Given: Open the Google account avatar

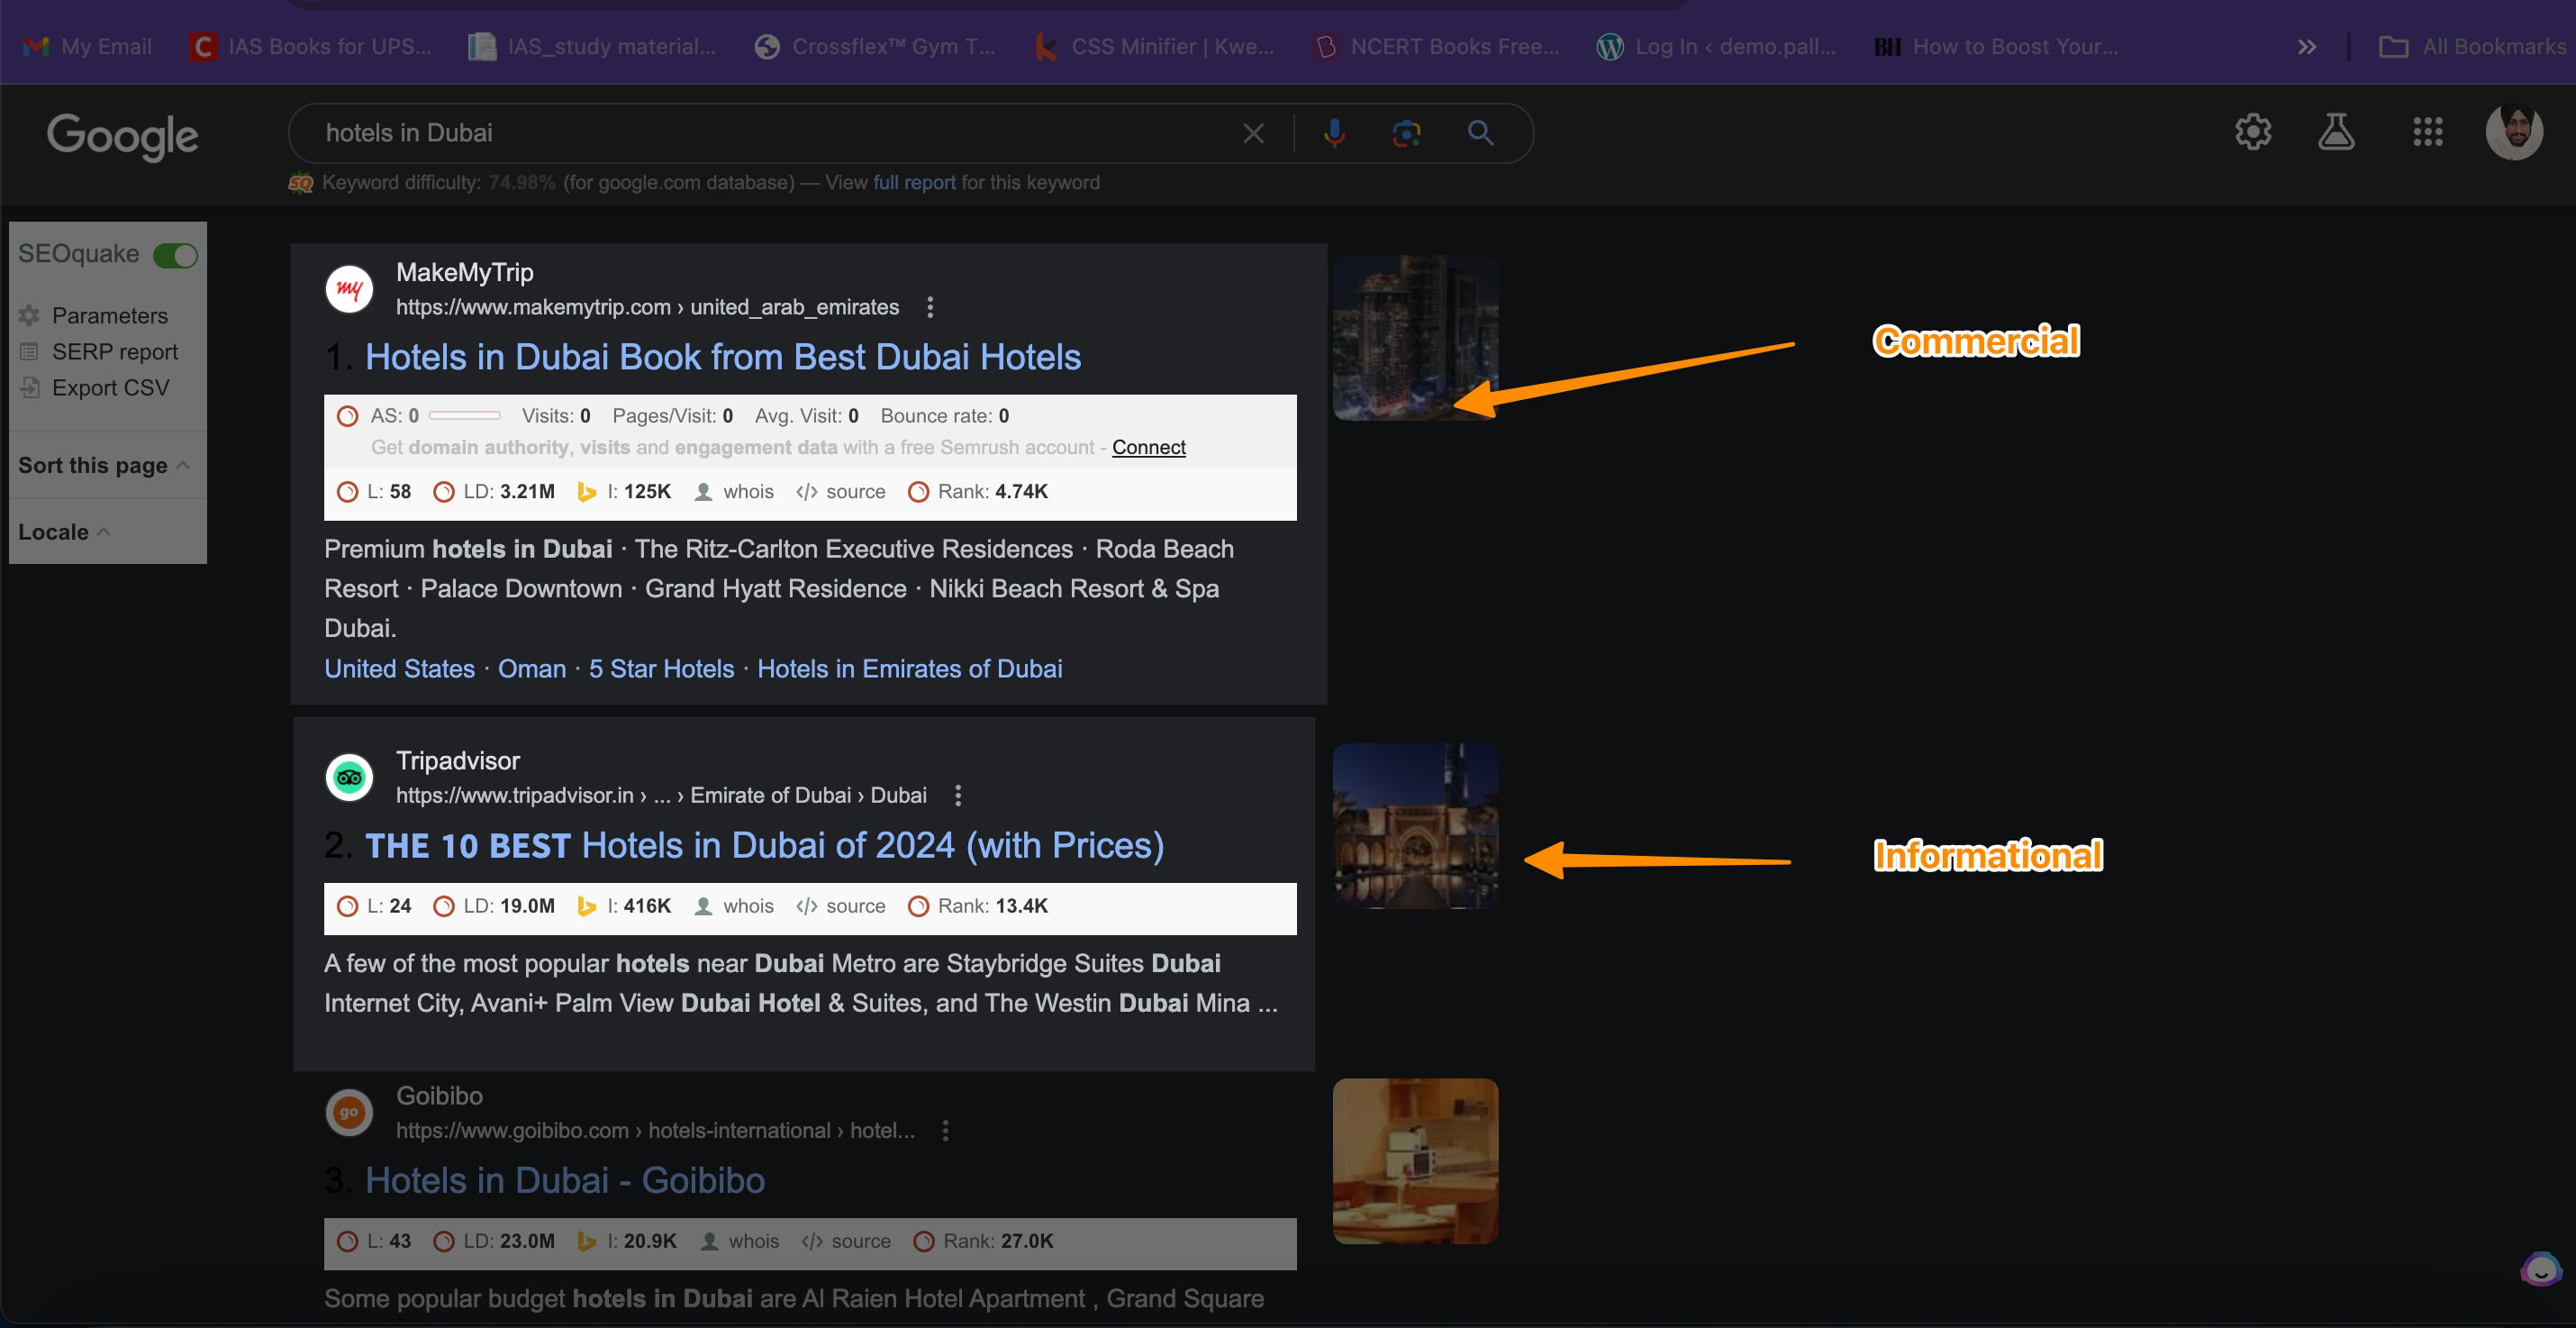Looking at the screenshot, I should [2514, 132].
